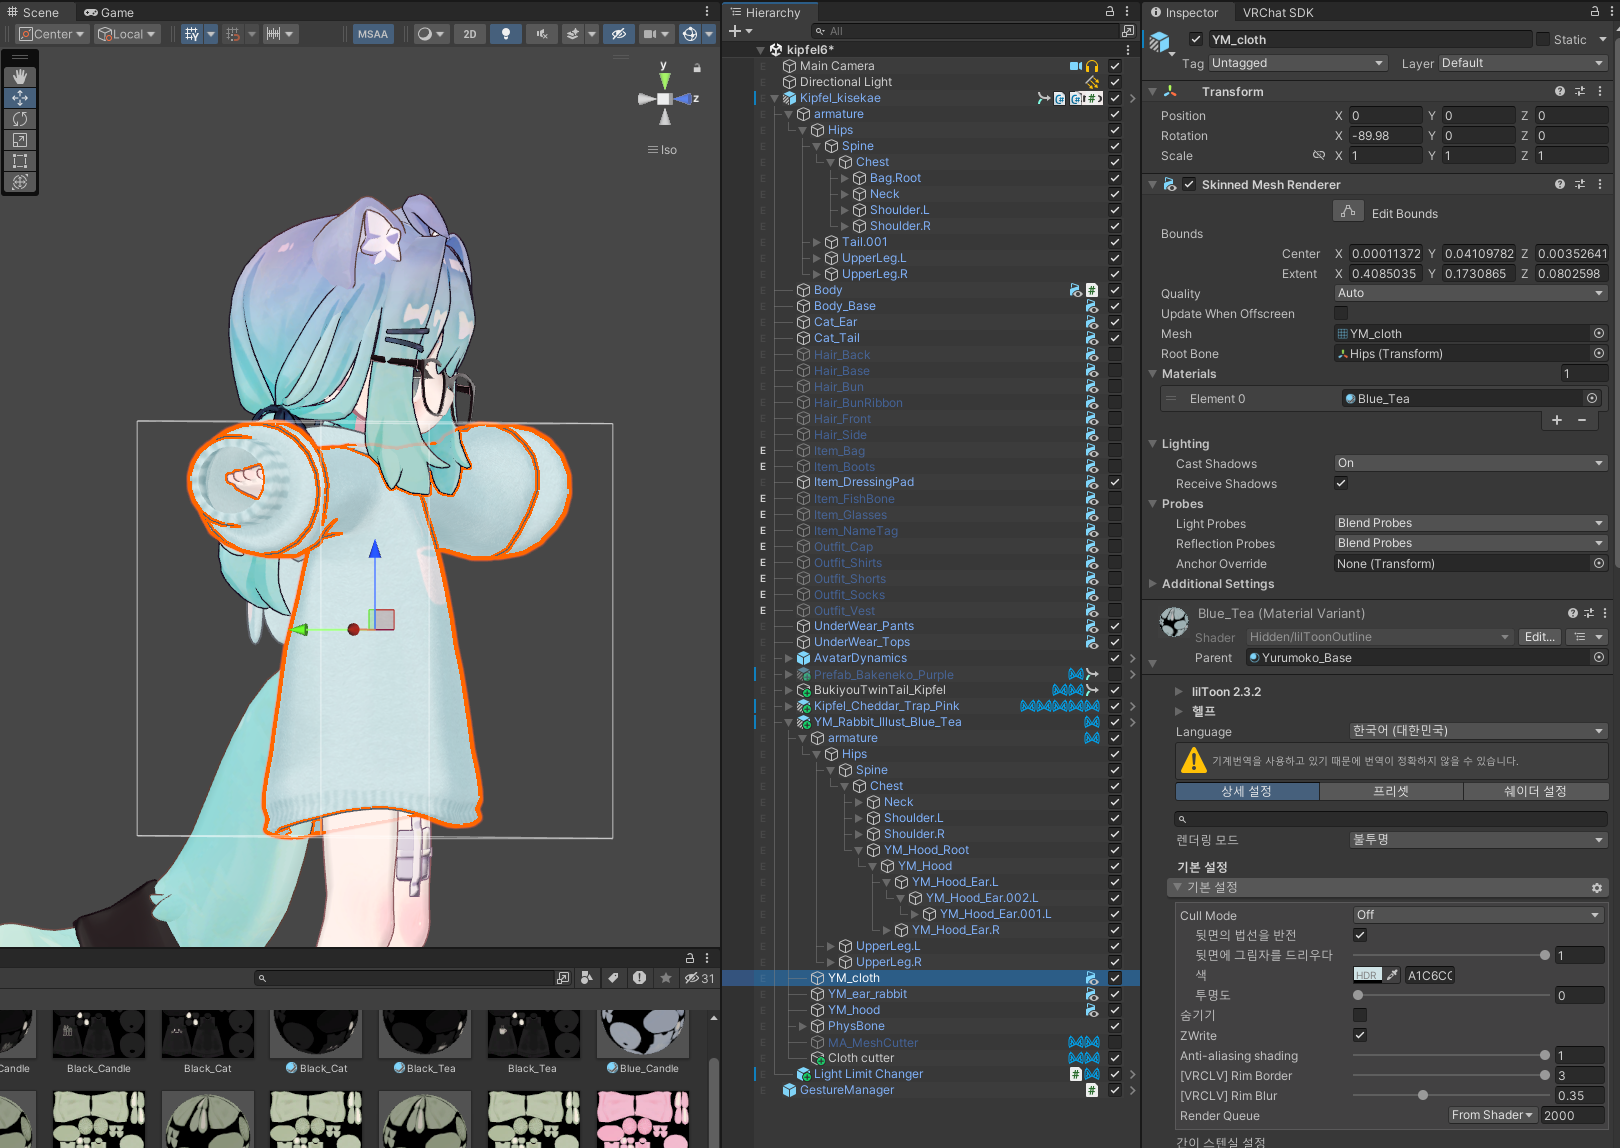Screen dimensions: 1620x1148
Task: Open the Tag Untagged dropdown
Action: click(1298, 63)
